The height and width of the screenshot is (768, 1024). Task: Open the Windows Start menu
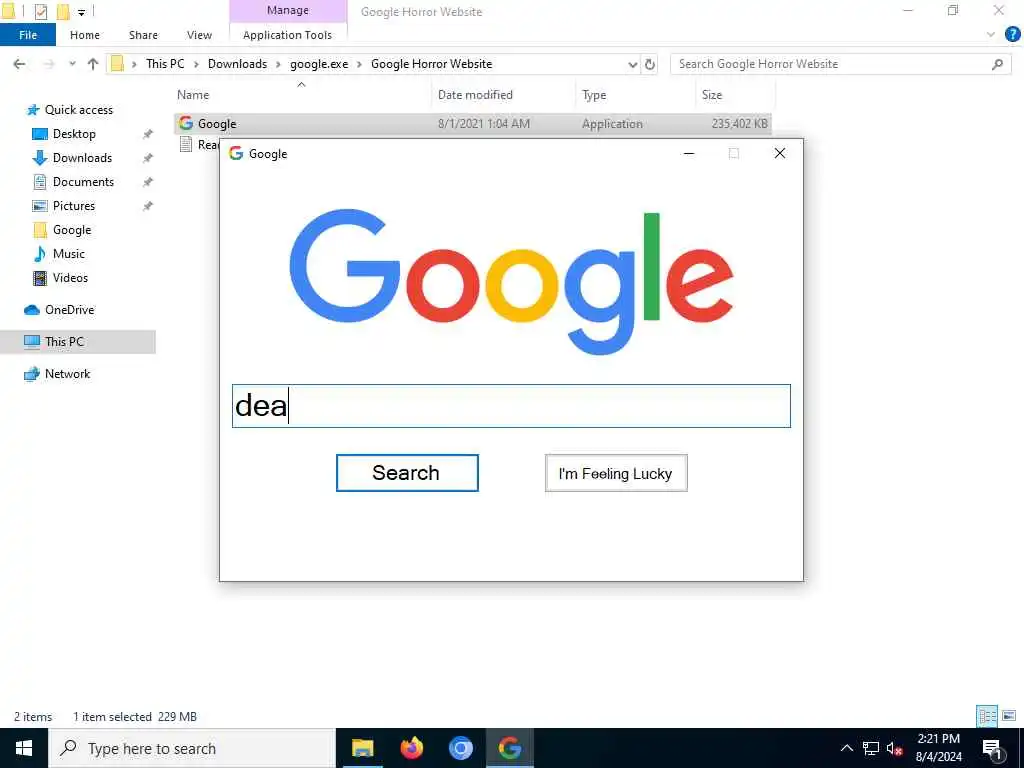[24, 748]
